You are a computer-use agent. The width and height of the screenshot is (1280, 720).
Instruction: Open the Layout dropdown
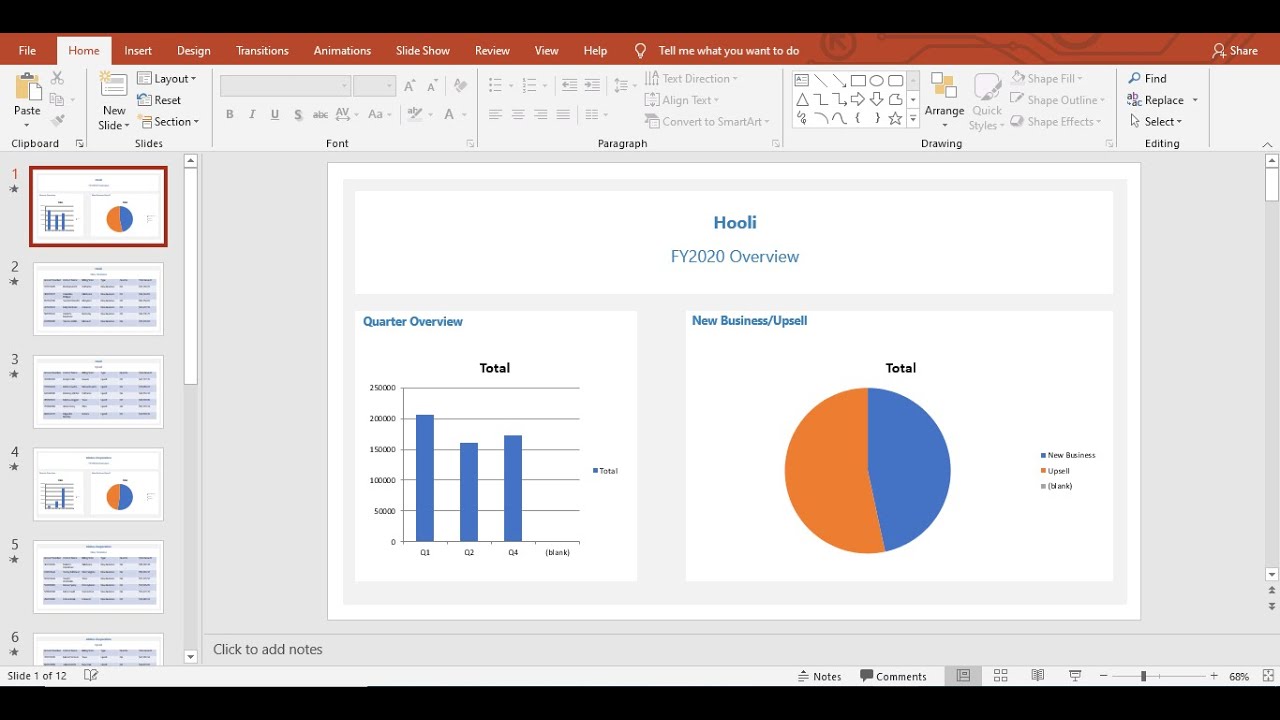coord(166,78)
